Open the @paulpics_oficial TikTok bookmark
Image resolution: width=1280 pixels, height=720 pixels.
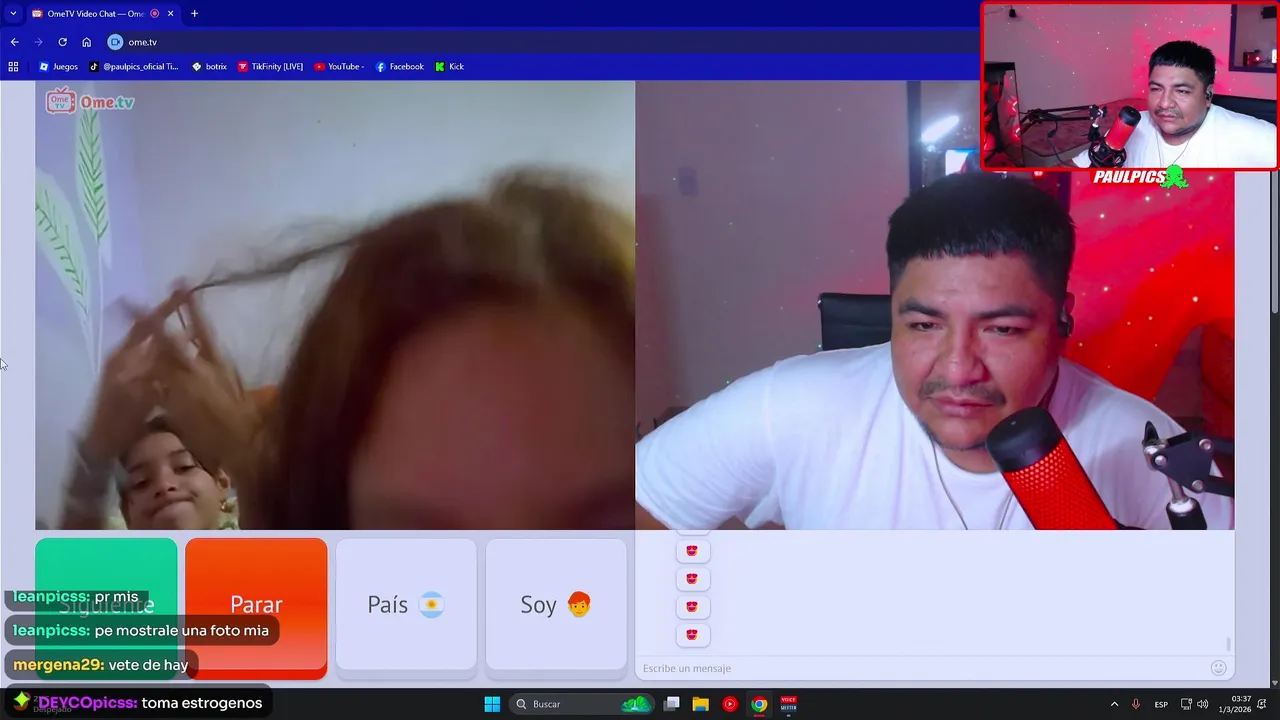pyautogui.click(x=134, y=67)
